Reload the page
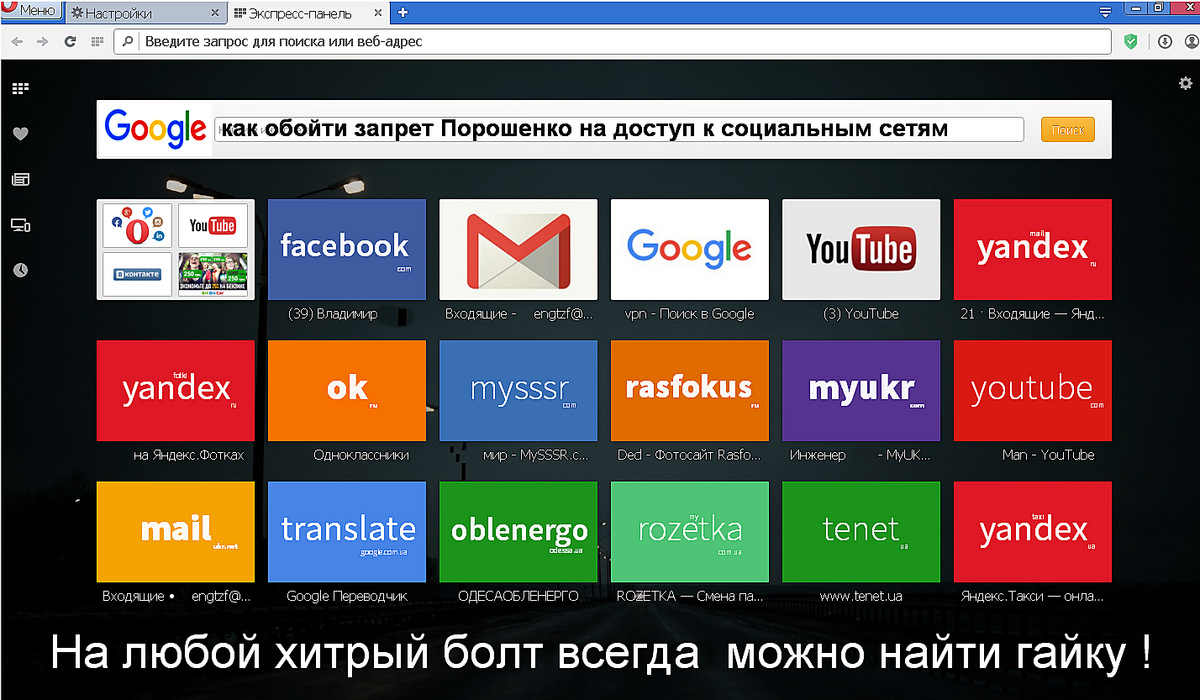 (69, 42)
